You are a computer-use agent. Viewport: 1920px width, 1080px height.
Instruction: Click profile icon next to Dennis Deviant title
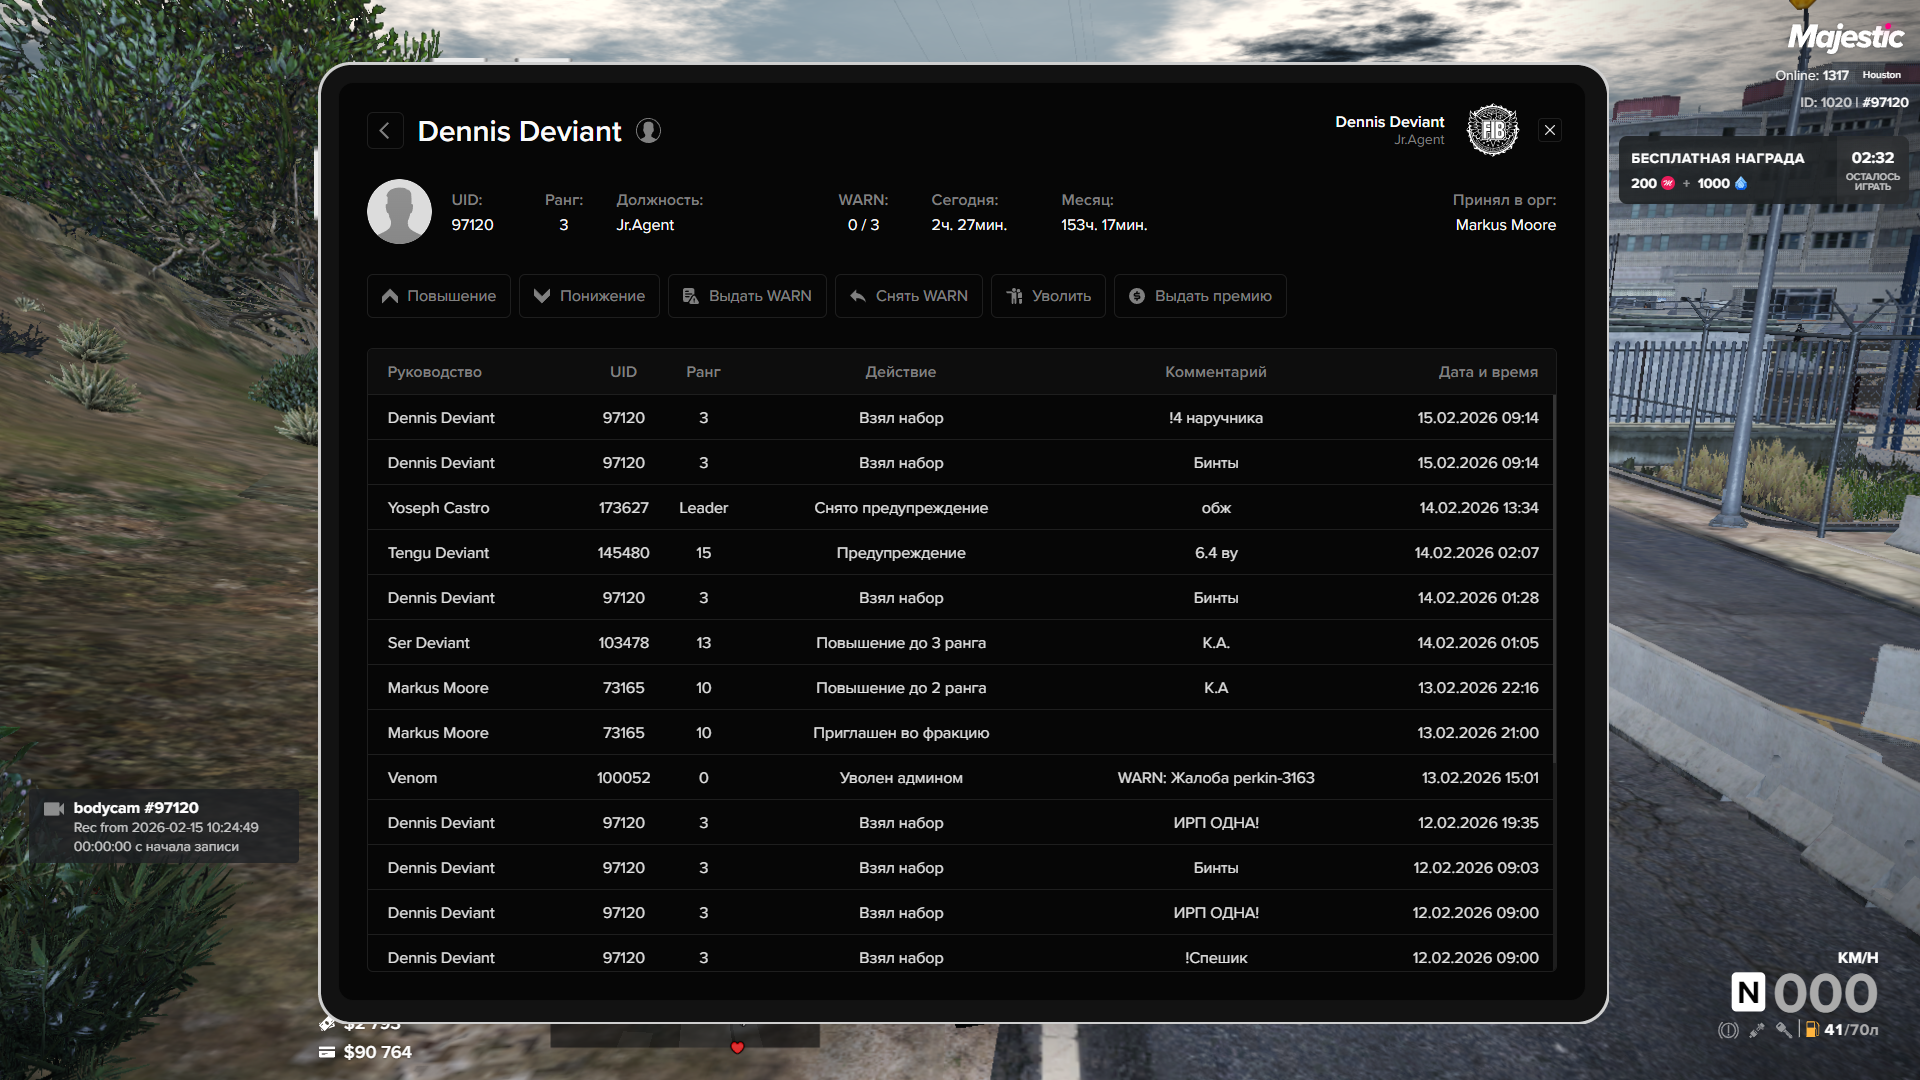pyautogui.click(x=648, y=131)
